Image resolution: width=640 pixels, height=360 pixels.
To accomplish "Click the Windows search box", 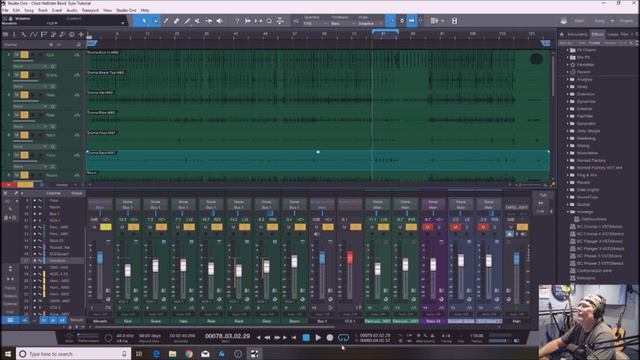I will [x=73, y=354].
